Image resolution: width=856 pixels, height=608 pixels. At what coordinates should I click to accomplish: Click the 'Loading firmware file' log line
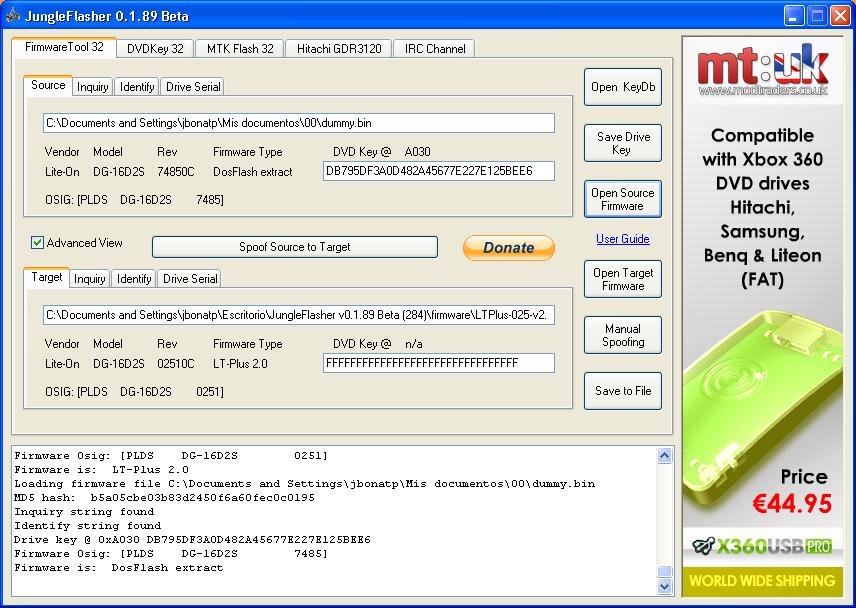305,484
